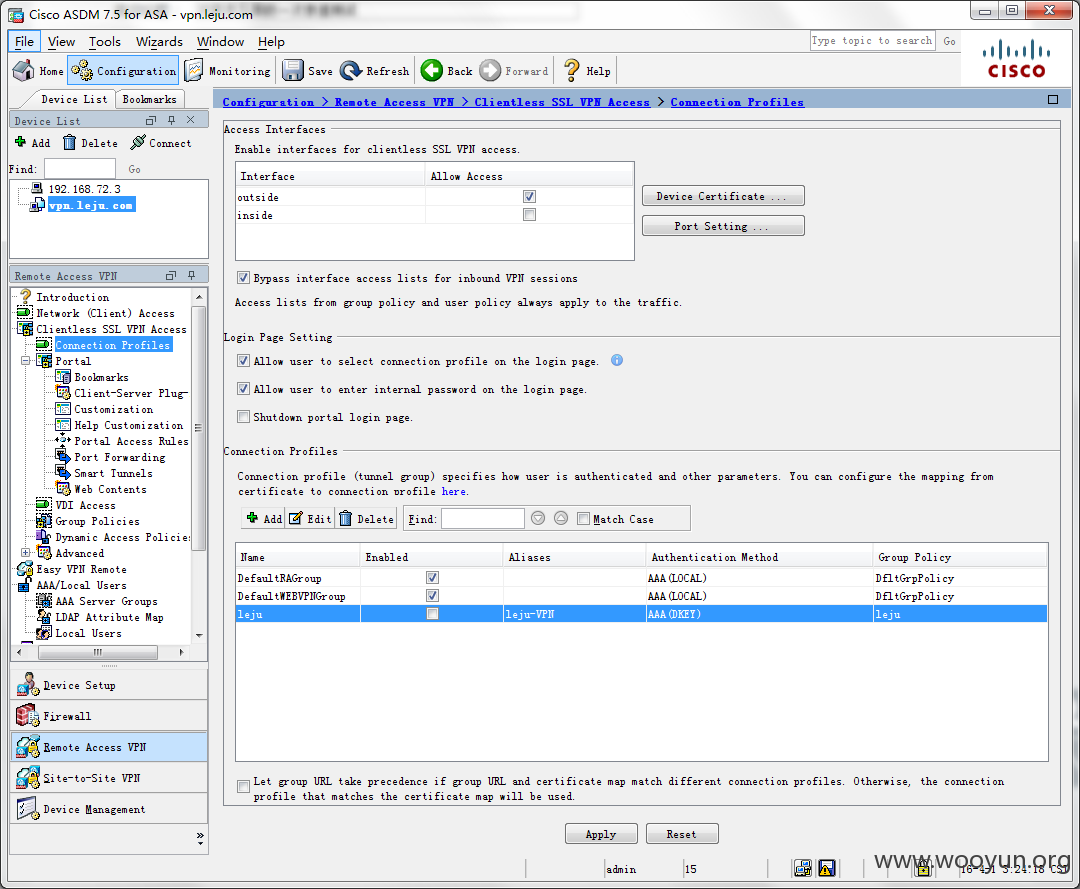This screenshot has width=1080, height=889.
Task: Toggle the Match Case checkbox
Action: click(583, 519)
